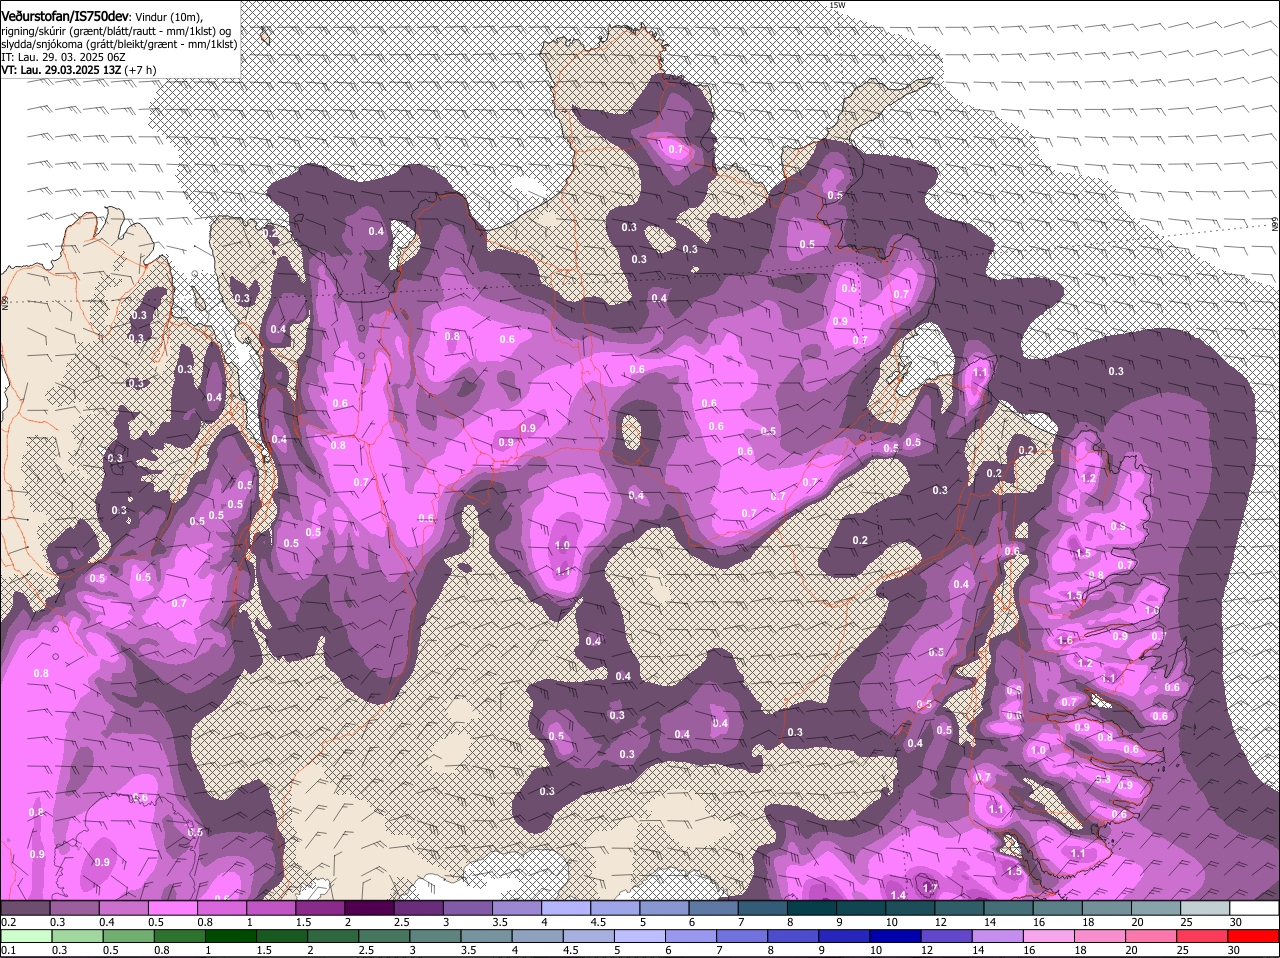Click the '0.1' label on the rain scale
The width and height of the screenshot is (1280, 958).
pyautogui.click(x=8, y=950)
